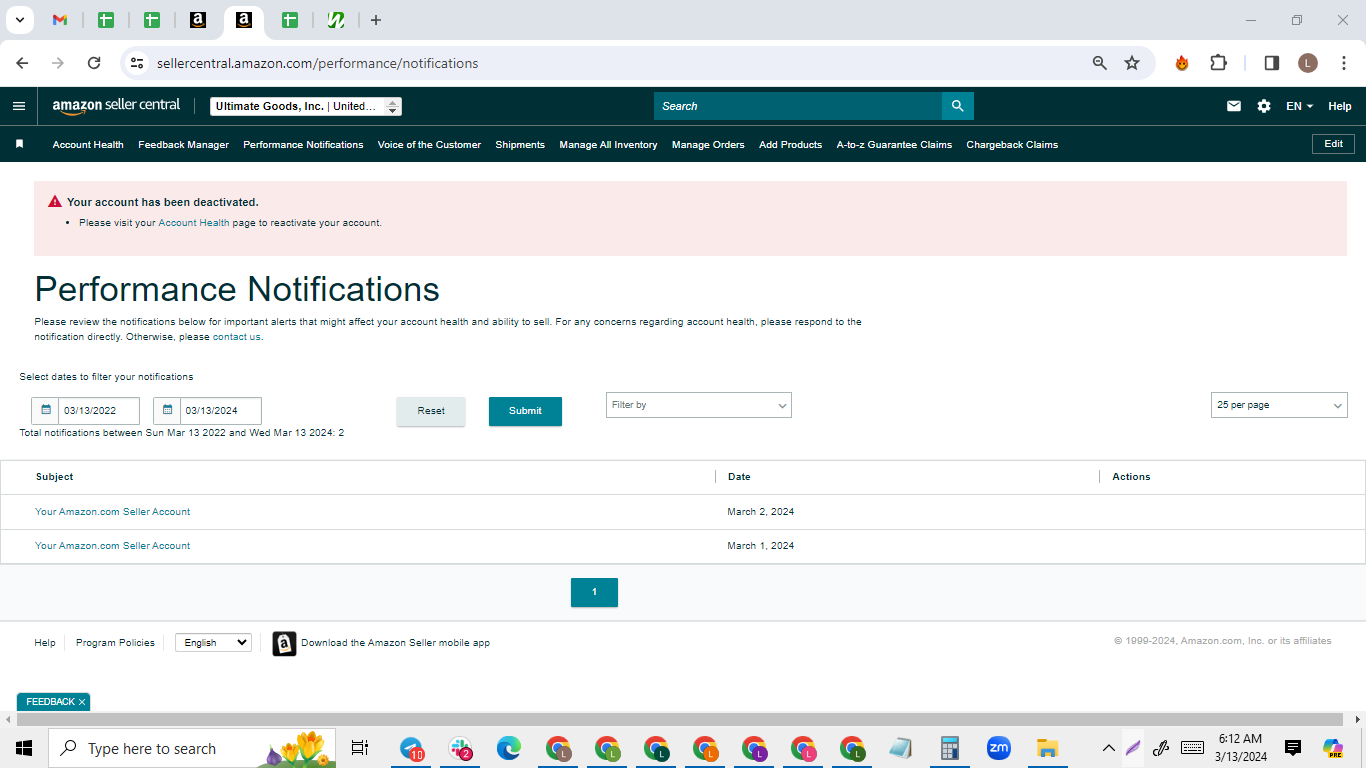Open File Explorer from the taskbar
Screen dimensions: 1366x768
tap(1047, 748)
